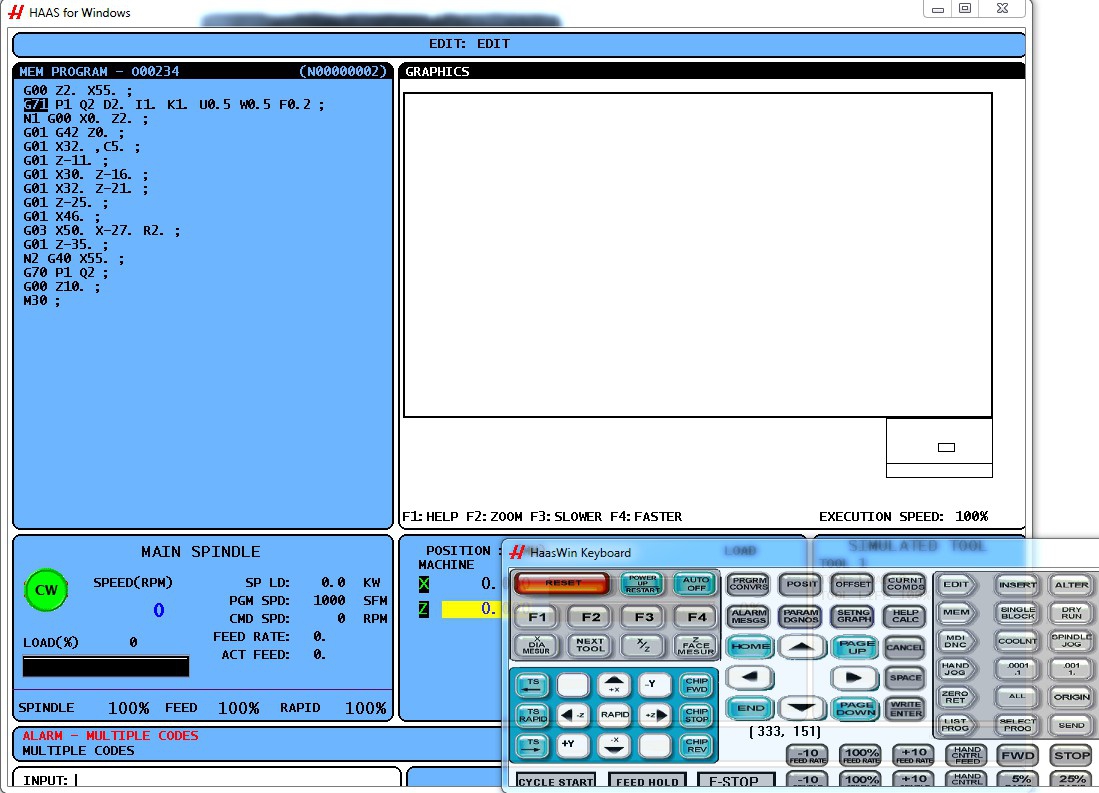This screenshot has width=1099, height=793.
Task: Select the .001 / 1. jog increment
Action: point(1071,668)
